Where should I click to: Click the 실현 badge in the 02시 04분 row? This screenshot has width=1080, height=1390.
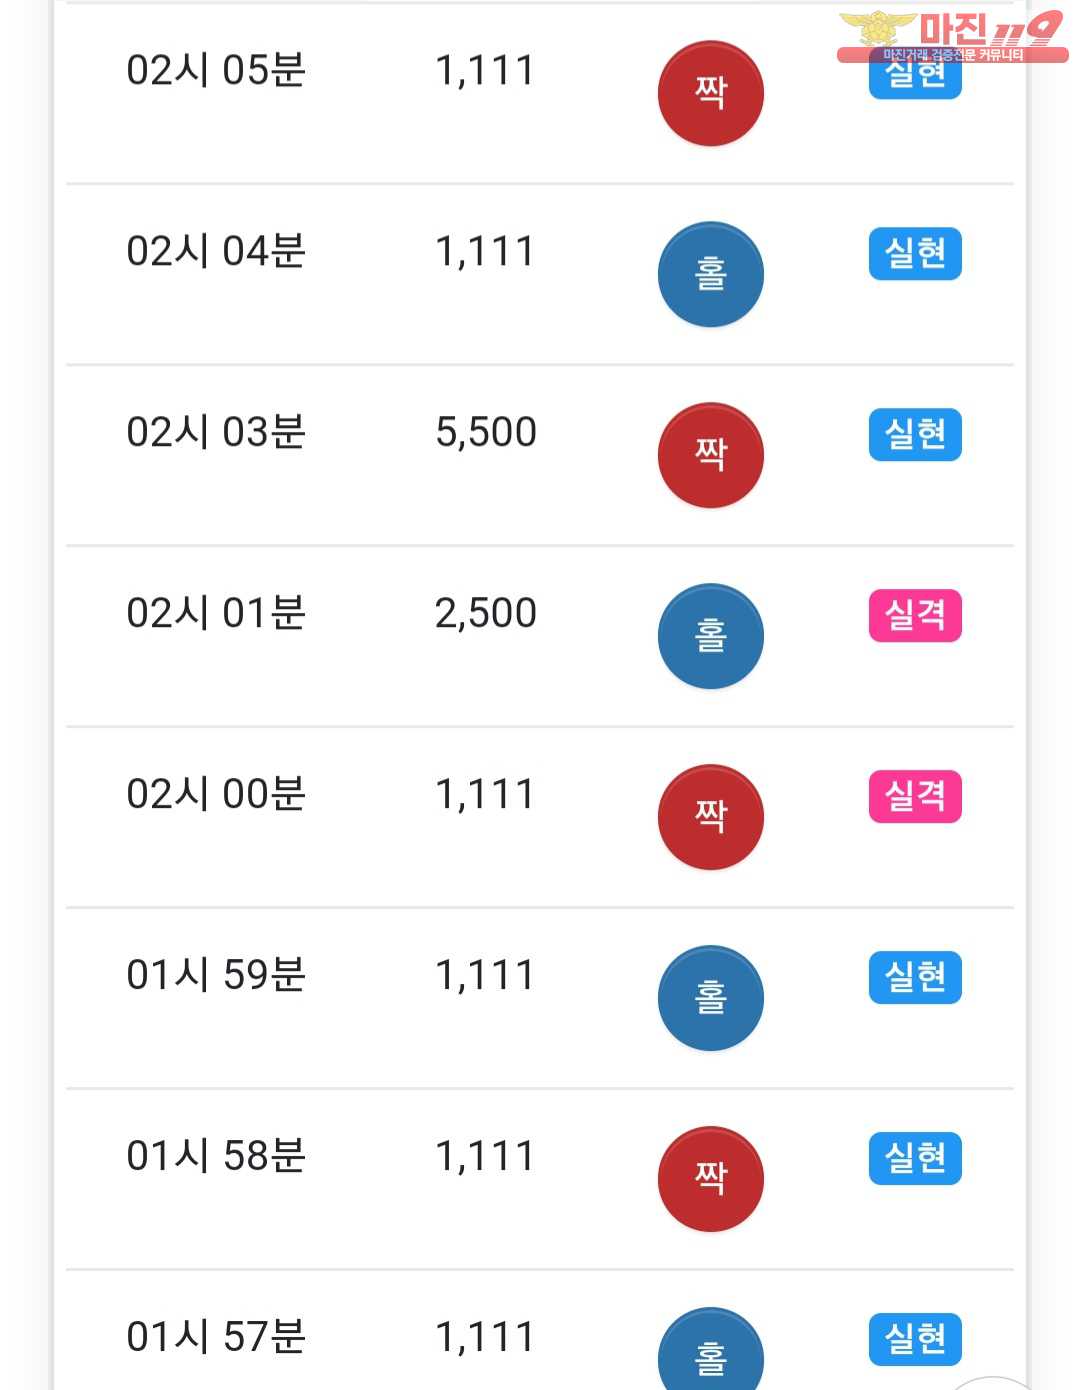[915, 254]
